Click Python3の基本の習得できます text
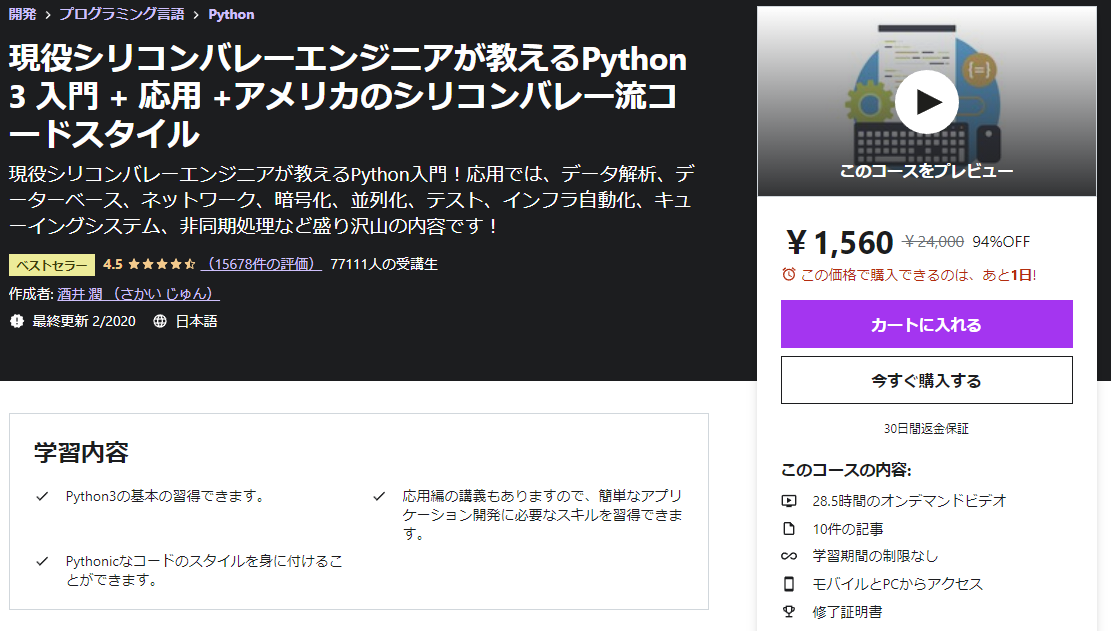Viewport: 1111px width, 631px height. [x=167, y=496]
